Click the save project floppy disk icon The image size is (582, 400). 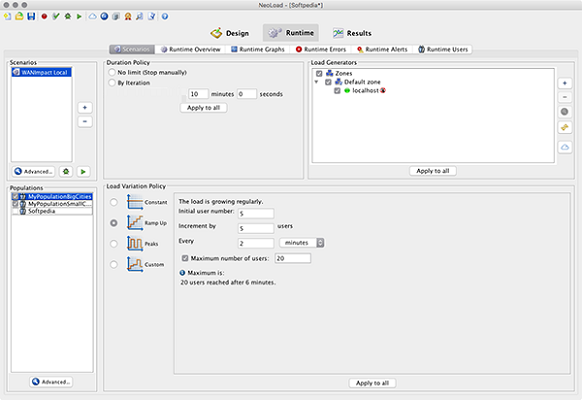point(31,16)
